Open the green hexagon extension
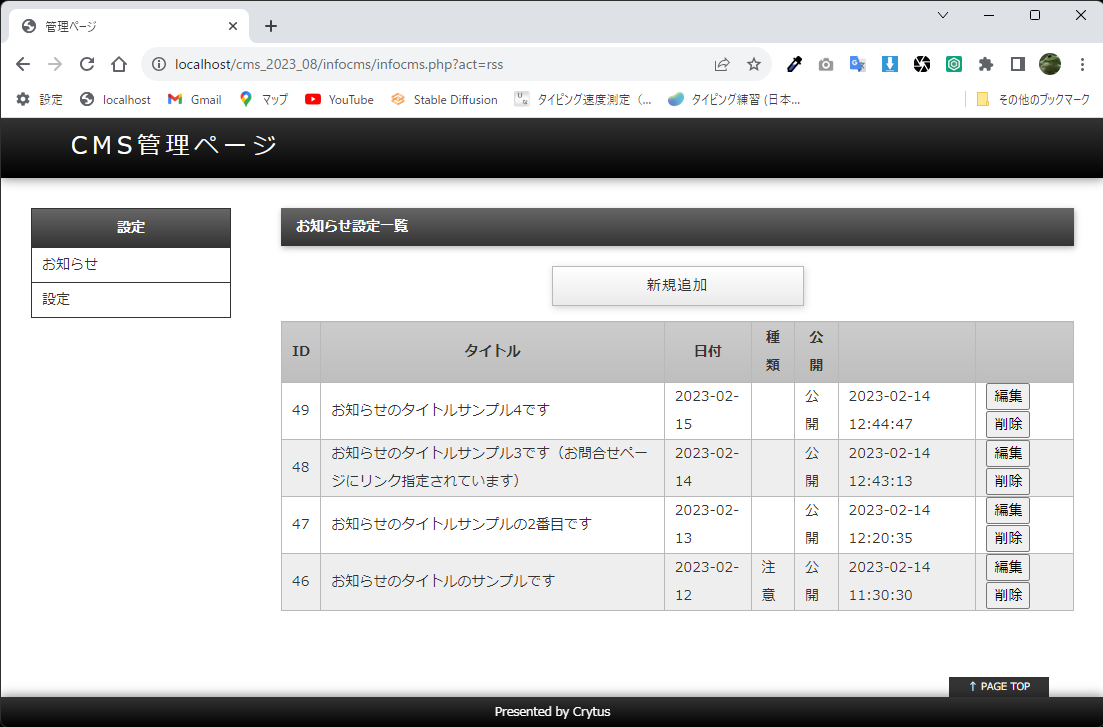1103x727 pixels. coord(954,64)
